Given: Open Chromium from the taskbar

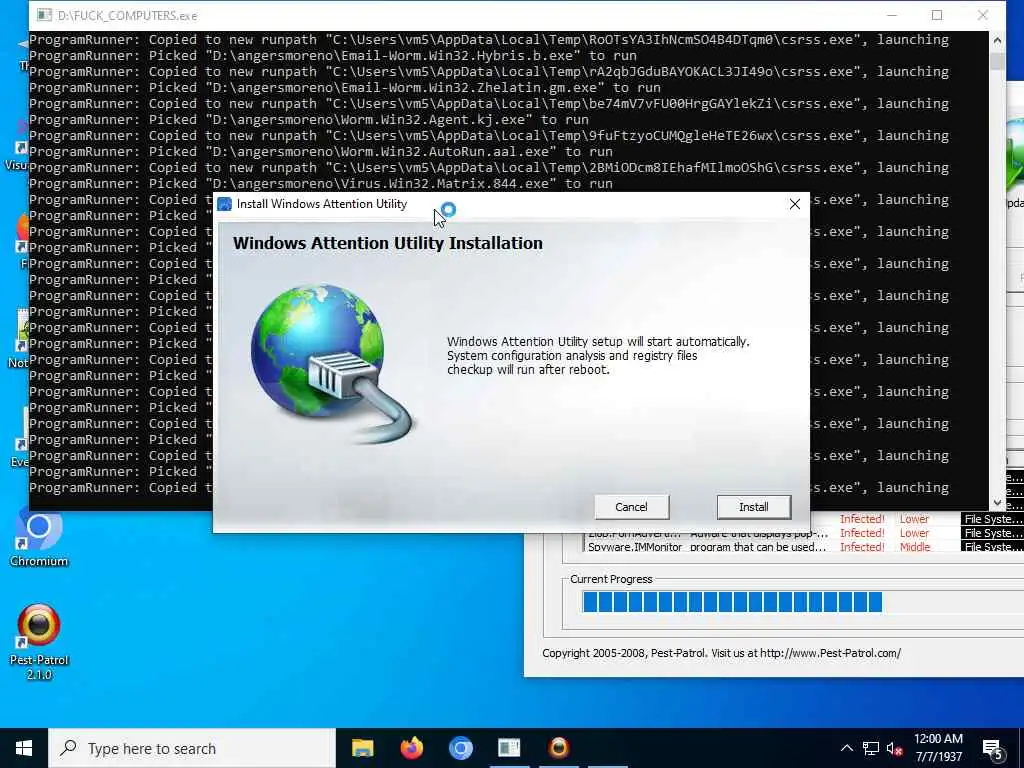Looking at the screenshot, I should (x=460, y=748).
